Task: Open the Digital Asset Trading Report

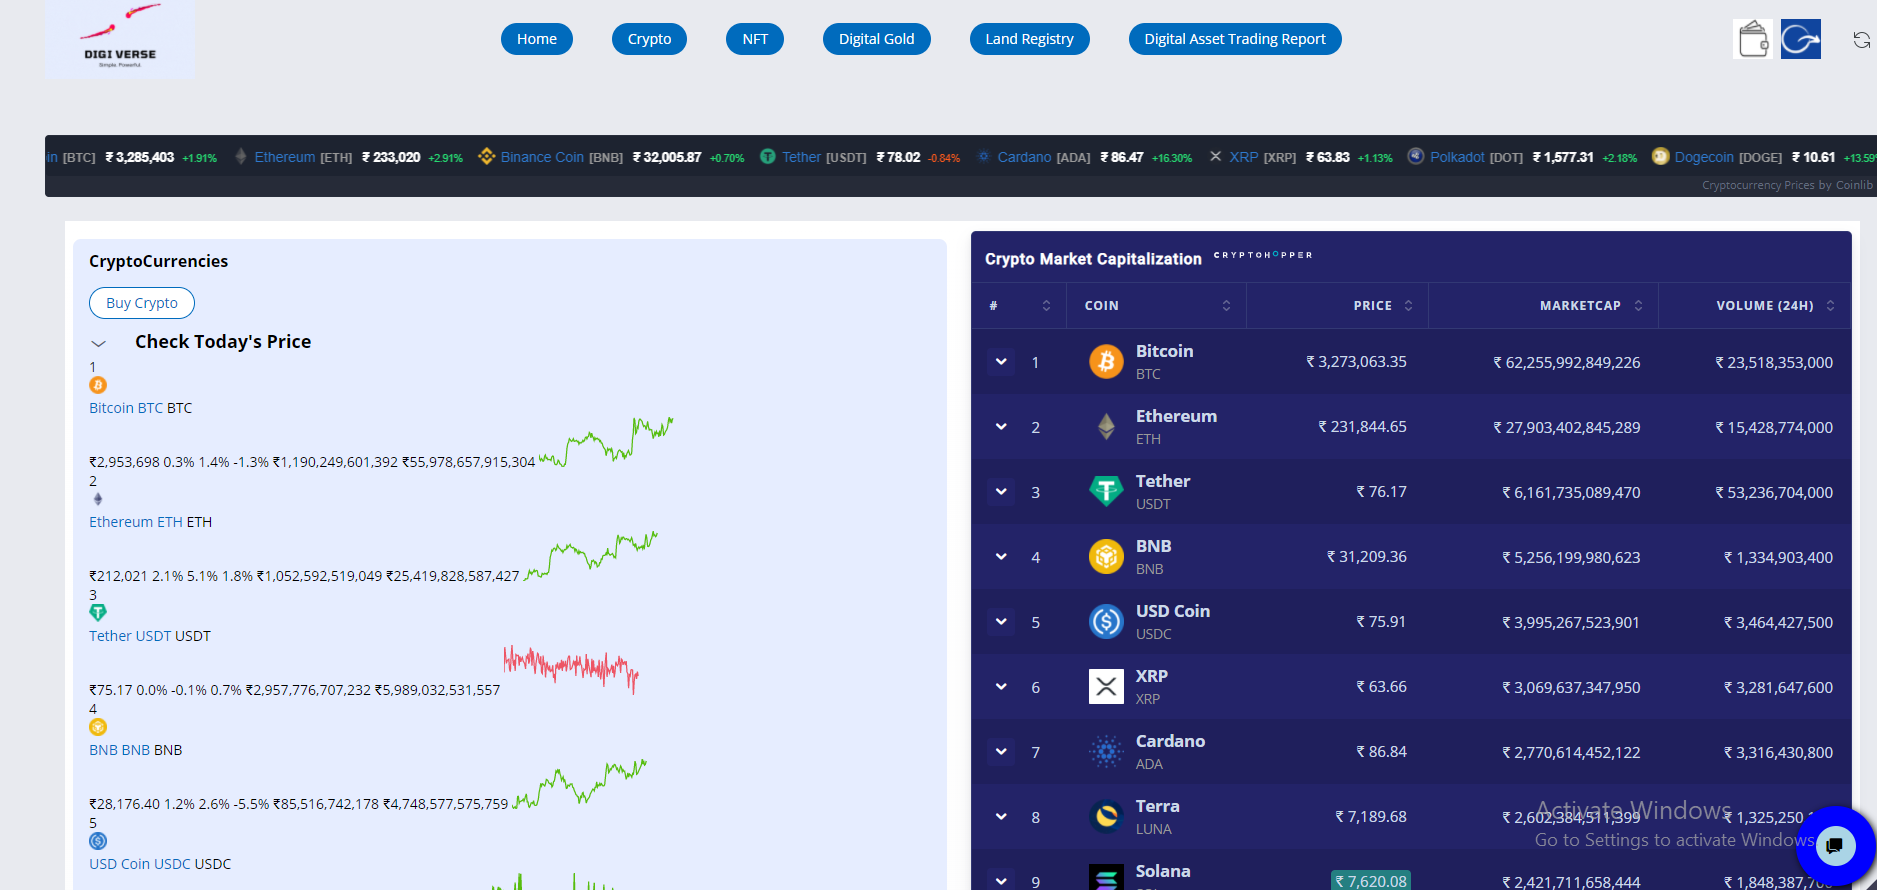Action: pyautogui.click(x=1235, y=39)
